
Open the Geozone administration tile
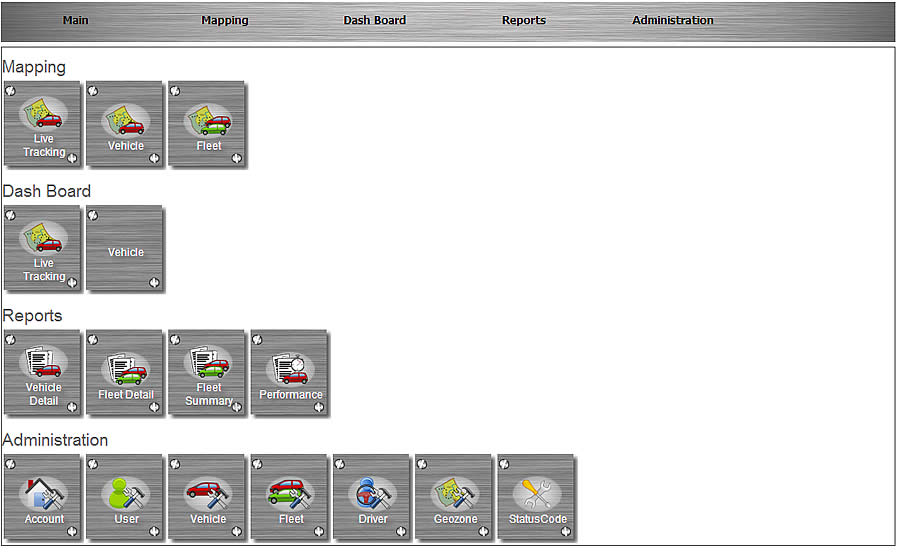[455, 497]
